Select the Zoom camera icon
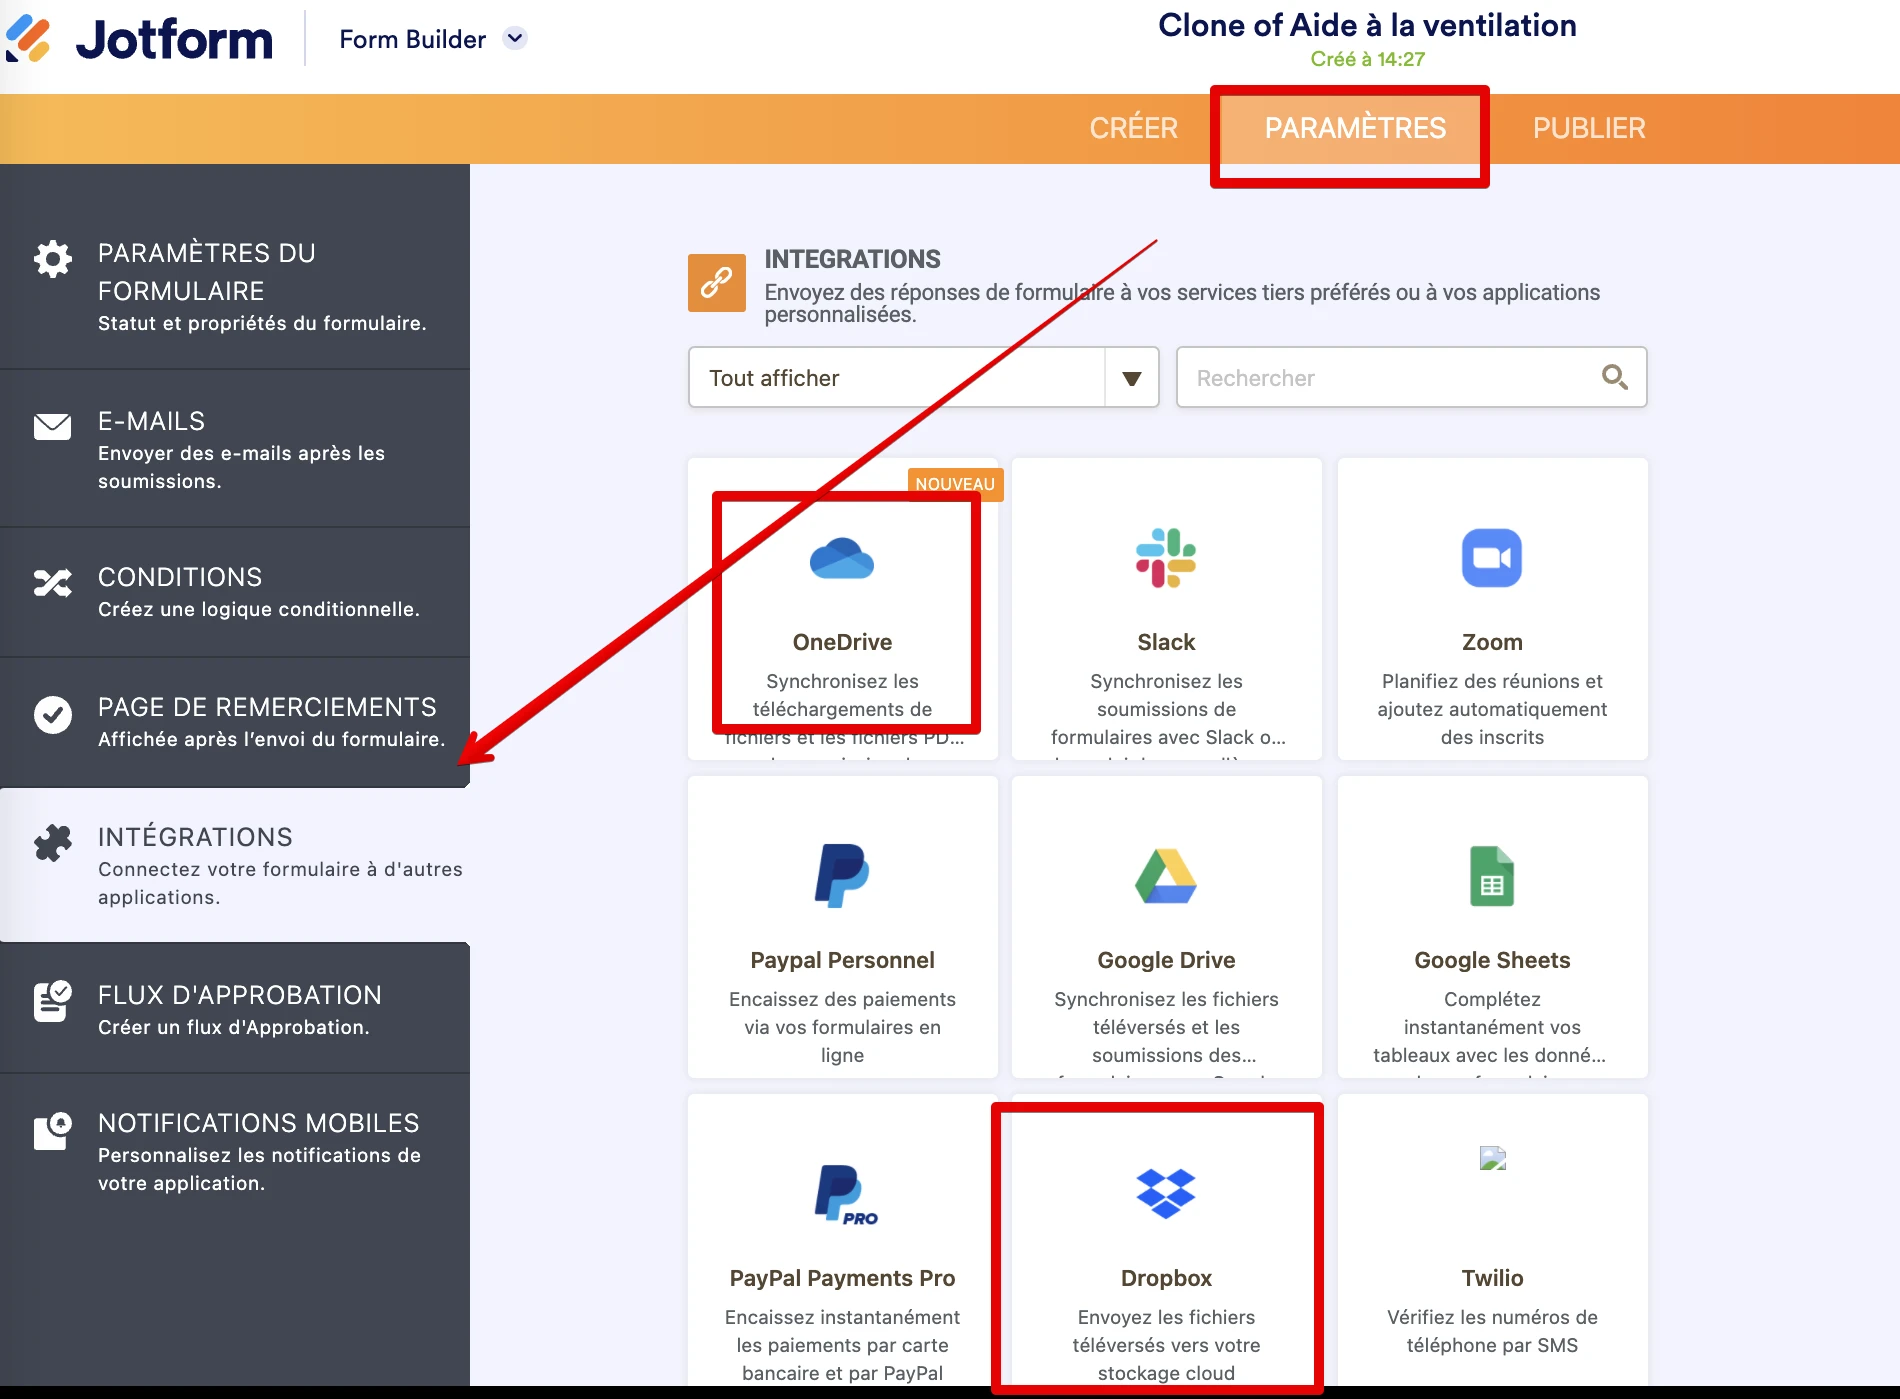This screenshot has width=1900, height=1399. pyautogui.click(x=1491, y=558)
